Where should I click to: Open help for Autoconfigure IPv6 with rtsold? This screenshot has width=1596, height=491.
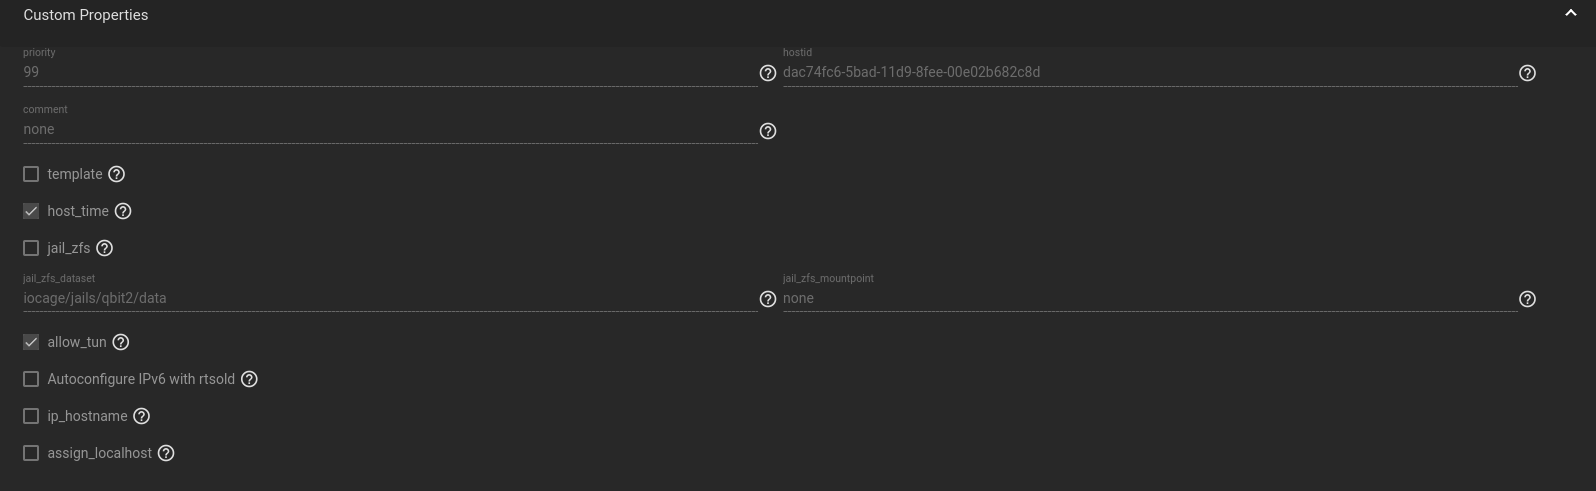[x=250, y=379]
